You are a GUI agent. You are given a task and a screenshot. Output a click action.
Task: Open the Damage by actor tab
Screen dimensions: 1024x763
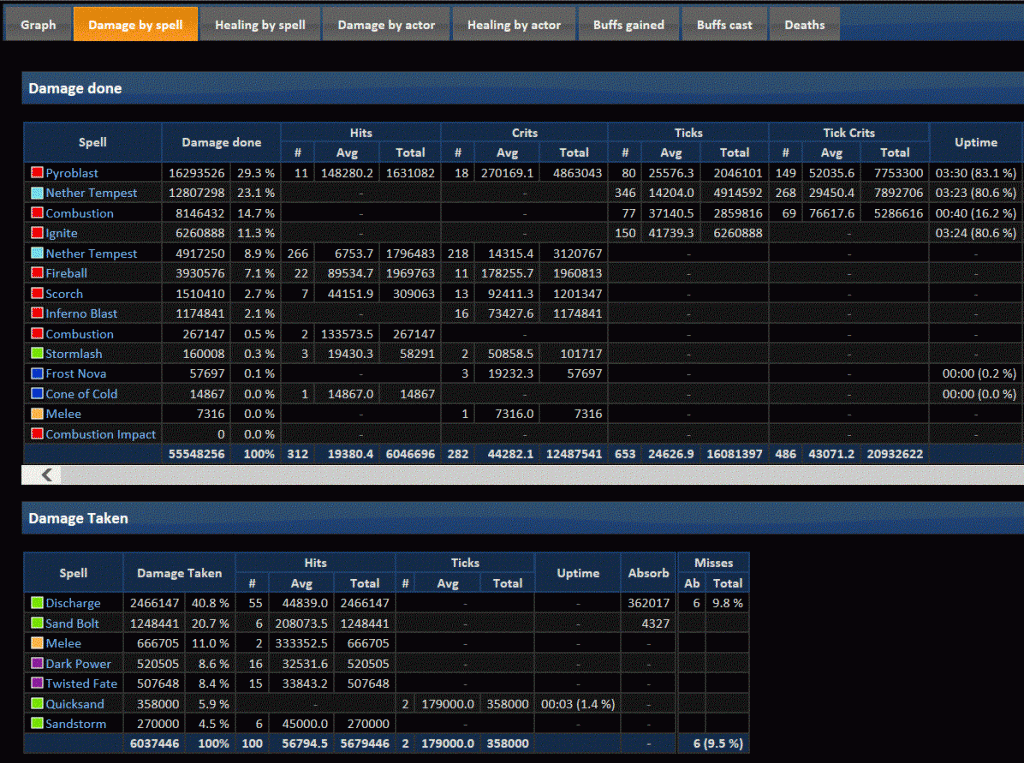[x=386, y=25]
